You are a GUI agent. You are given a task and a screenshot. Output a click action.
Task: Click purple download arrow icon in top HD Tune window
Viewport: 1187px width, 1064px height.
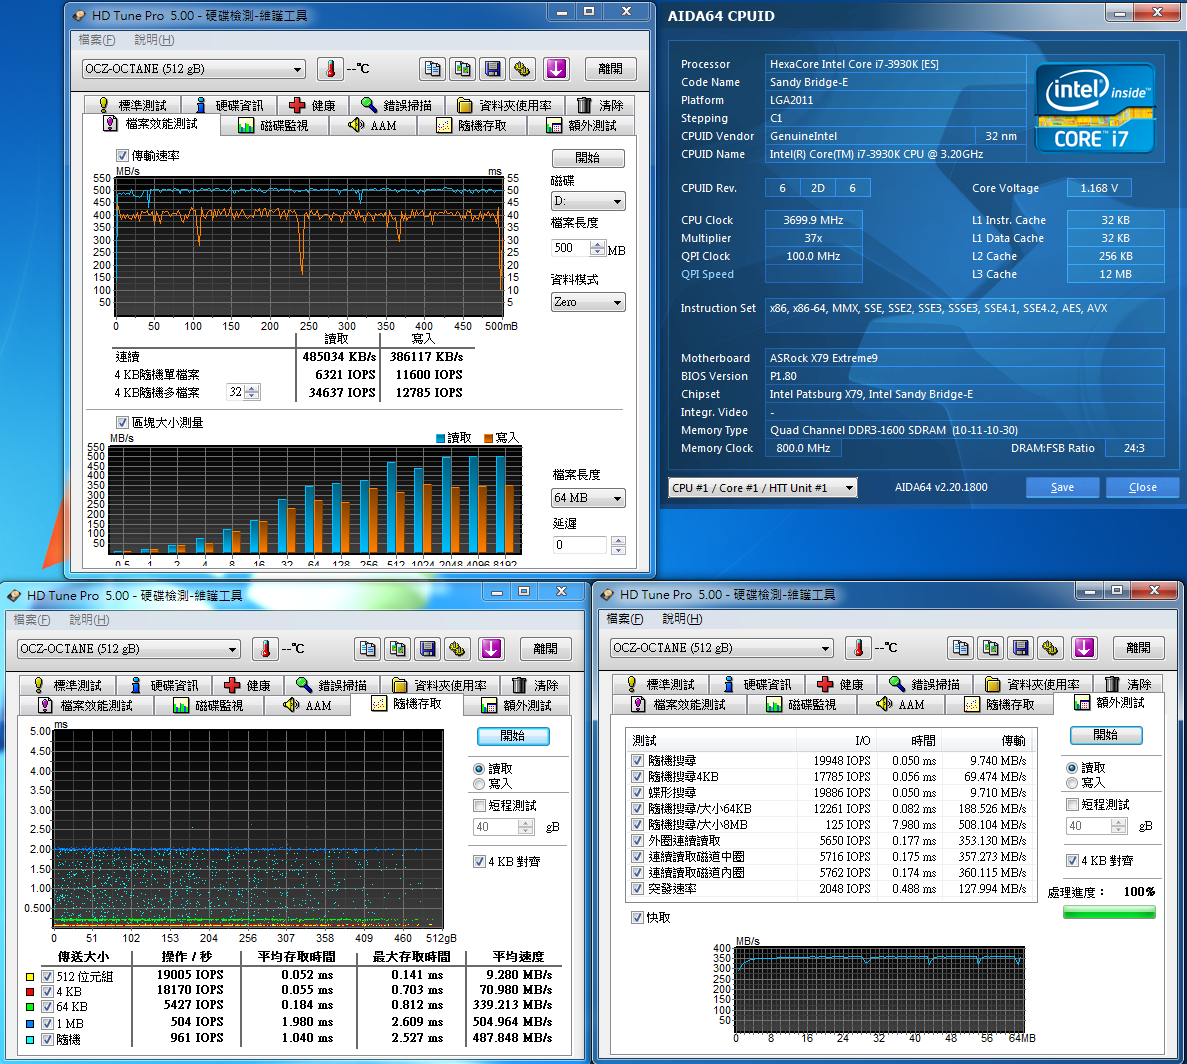click(x=556, y=69)
